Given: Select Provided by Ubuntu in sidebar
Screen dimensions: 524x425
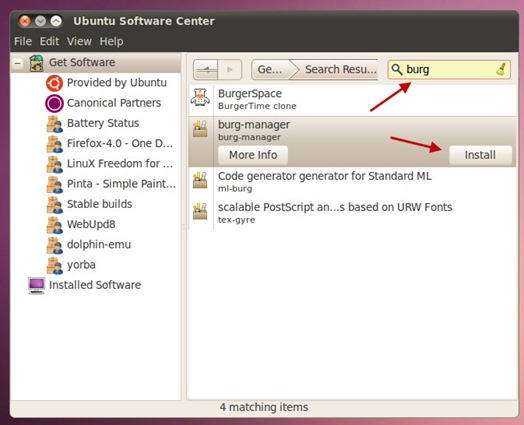Looking at the screenshot, I should click(117, 83).
